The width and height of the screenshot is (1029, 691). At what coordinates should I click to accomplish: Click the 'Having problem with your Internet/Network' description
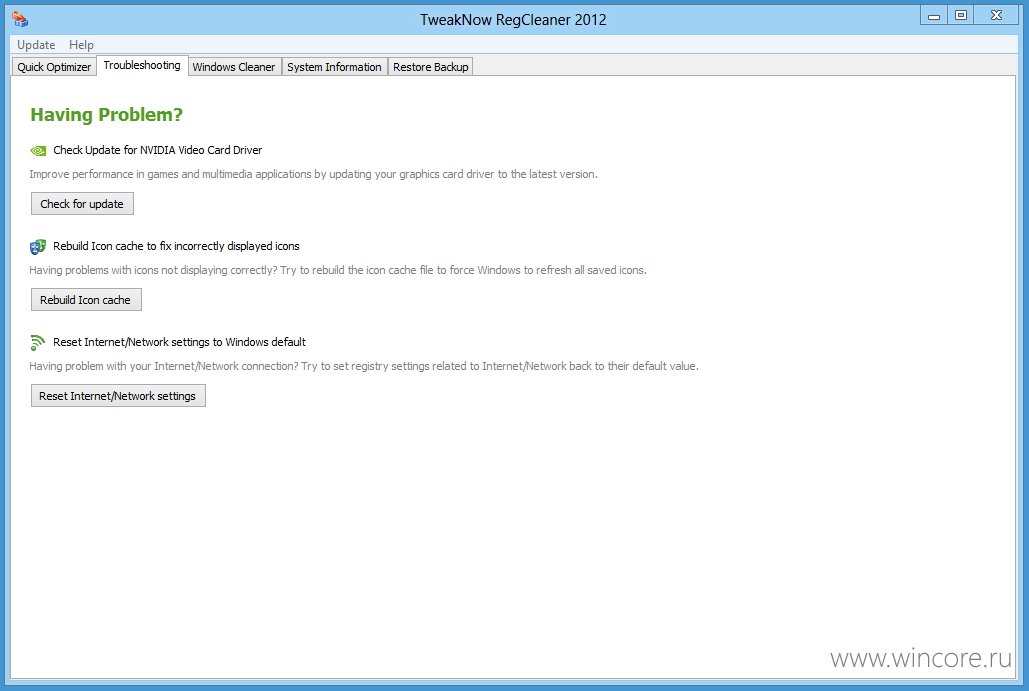click(x=364, y=366)
